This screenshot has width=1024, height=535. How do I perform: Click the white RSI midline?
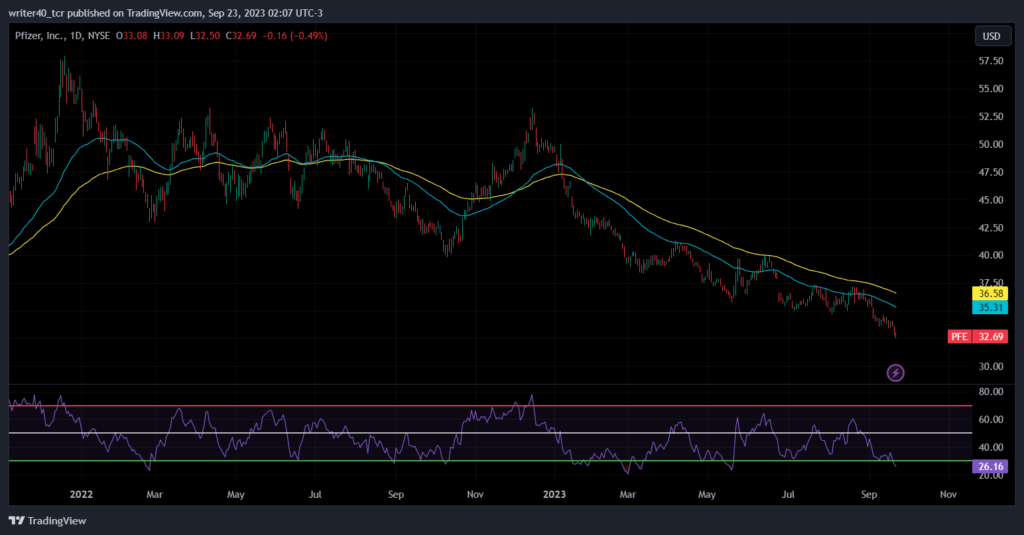490,433
